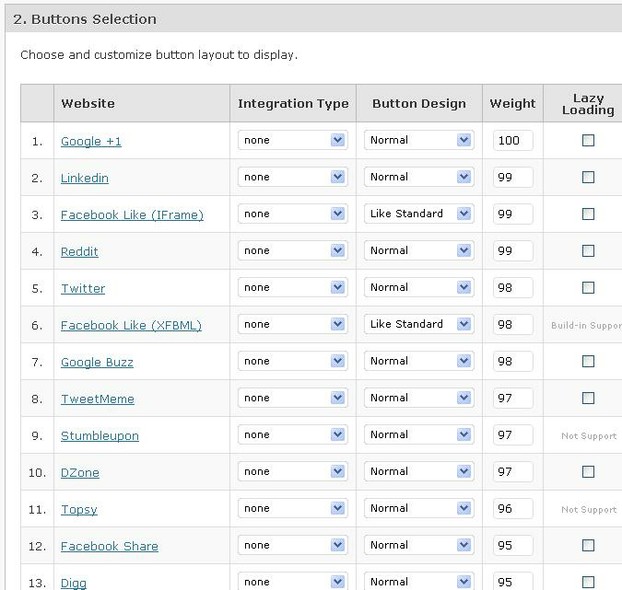This screenshot has width=622, height=590.
Task: Check lazy loading for Twitter
Action: point(588,288)
